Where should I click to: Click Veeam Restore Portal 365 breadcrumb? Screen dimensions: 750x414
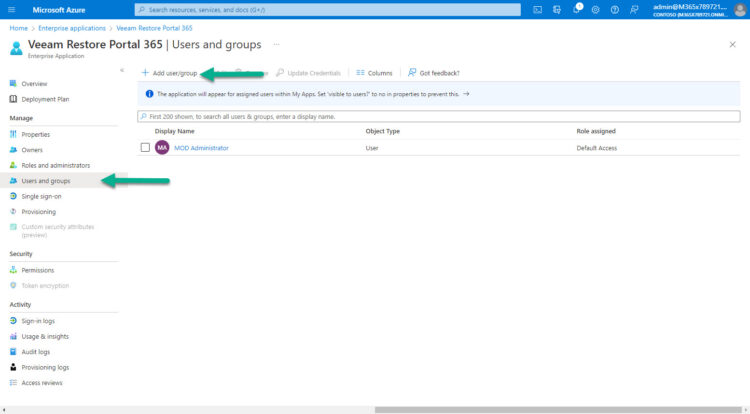coord(154,28)
